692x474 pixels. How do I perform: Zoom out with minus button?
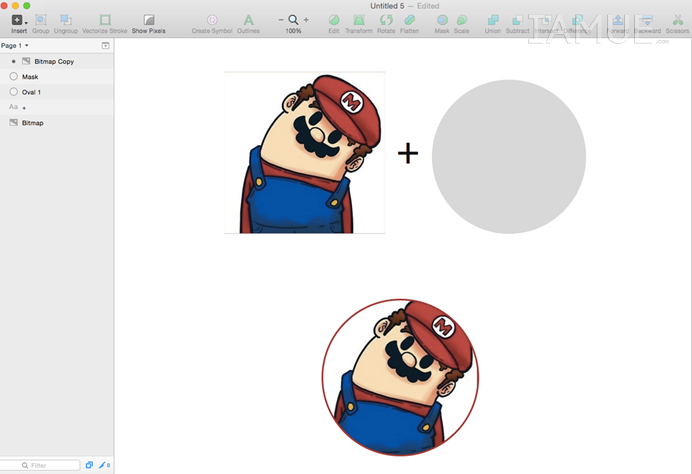pos(281,20)
